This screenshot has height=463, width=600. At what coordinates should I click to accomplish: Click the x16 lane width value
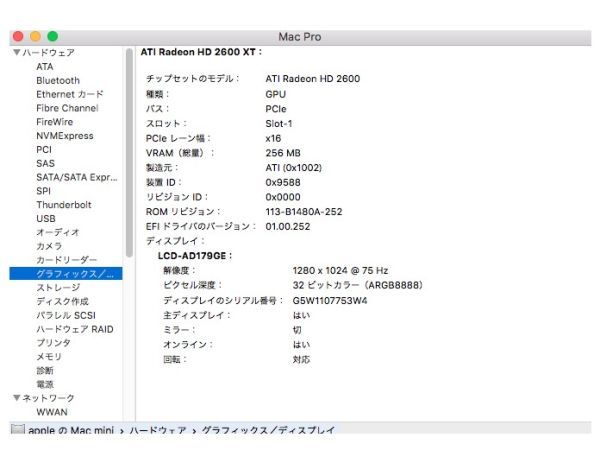click(x=273, y=139)
